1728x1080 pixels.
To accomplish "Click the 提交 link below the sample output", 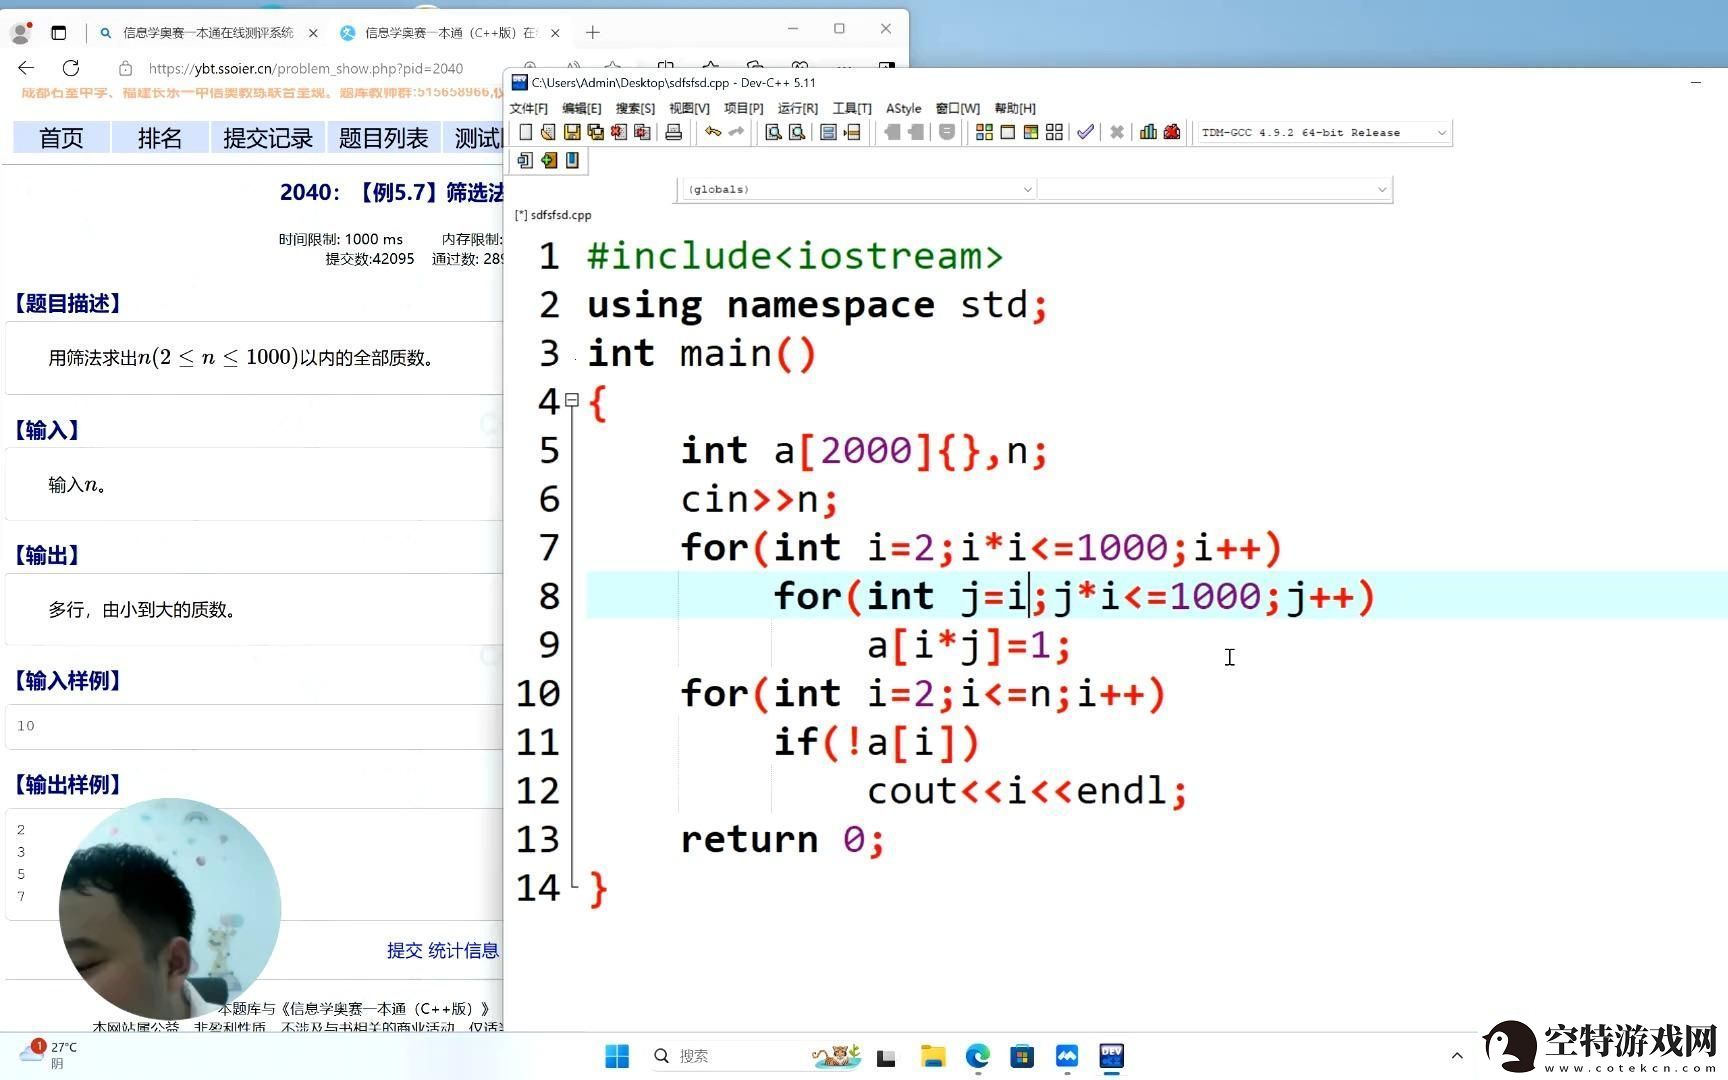I will click(404, 951).
